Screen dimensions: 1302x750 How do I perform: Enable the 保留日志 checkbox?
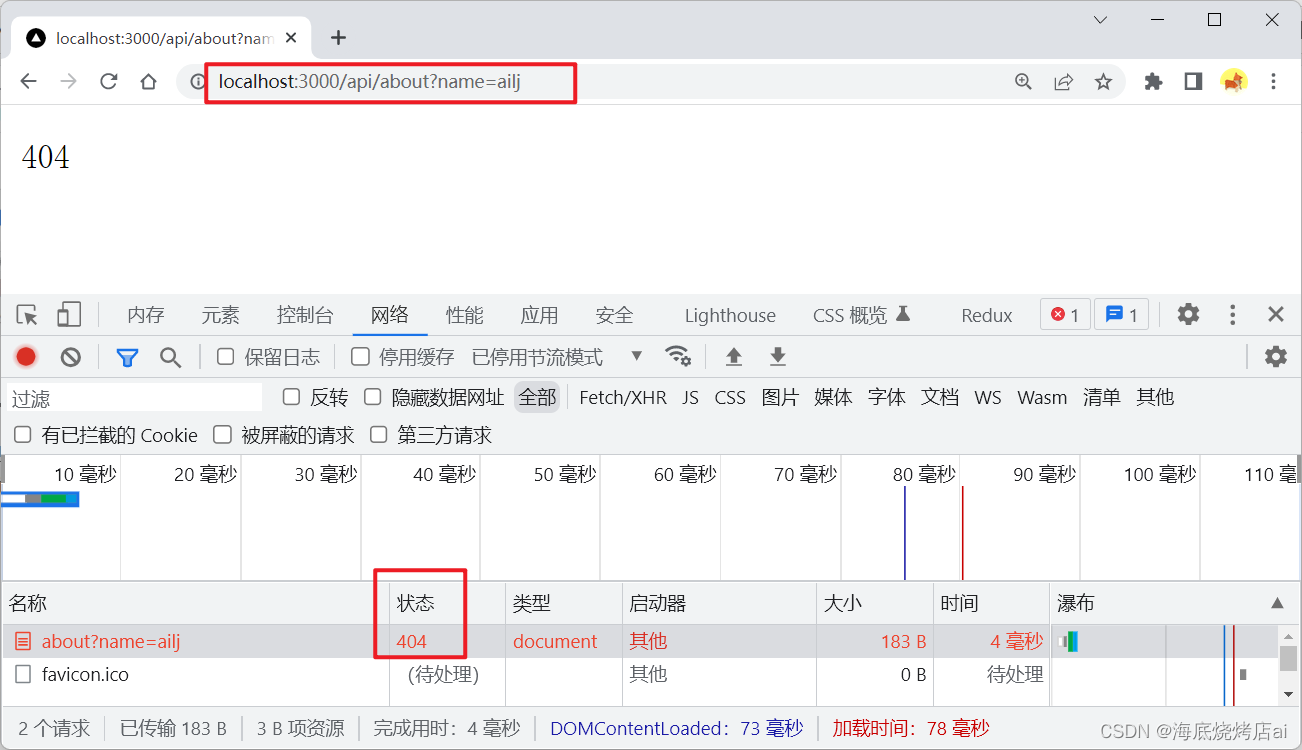226,357
